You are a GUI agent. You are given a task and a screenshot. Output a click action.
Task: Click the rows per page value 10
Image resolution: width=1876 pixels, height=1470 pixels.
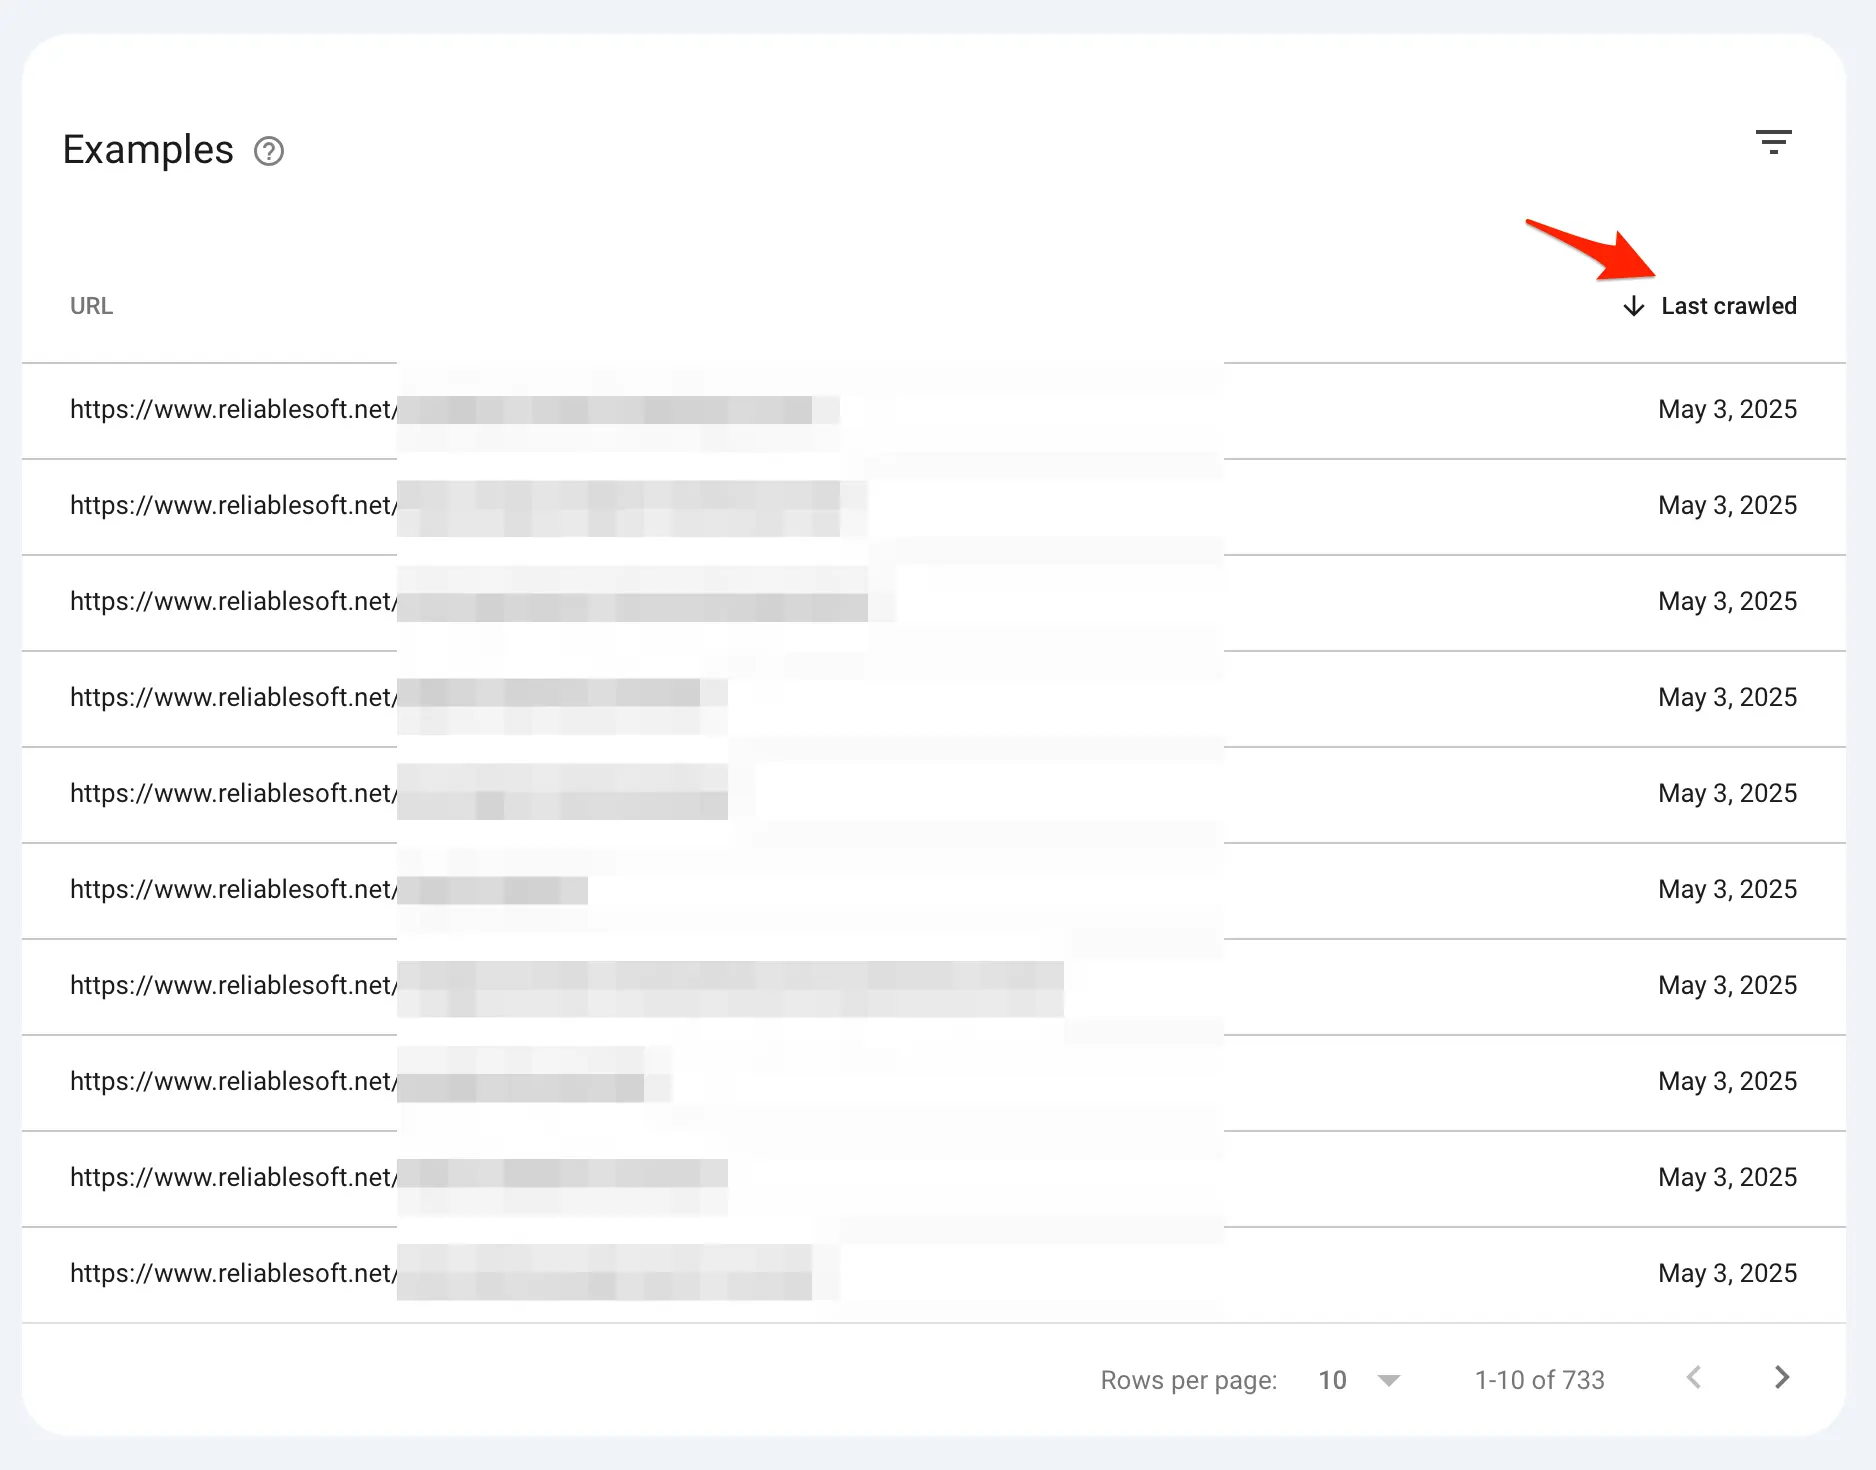pyautogui.click(x=1332, y=1380)
